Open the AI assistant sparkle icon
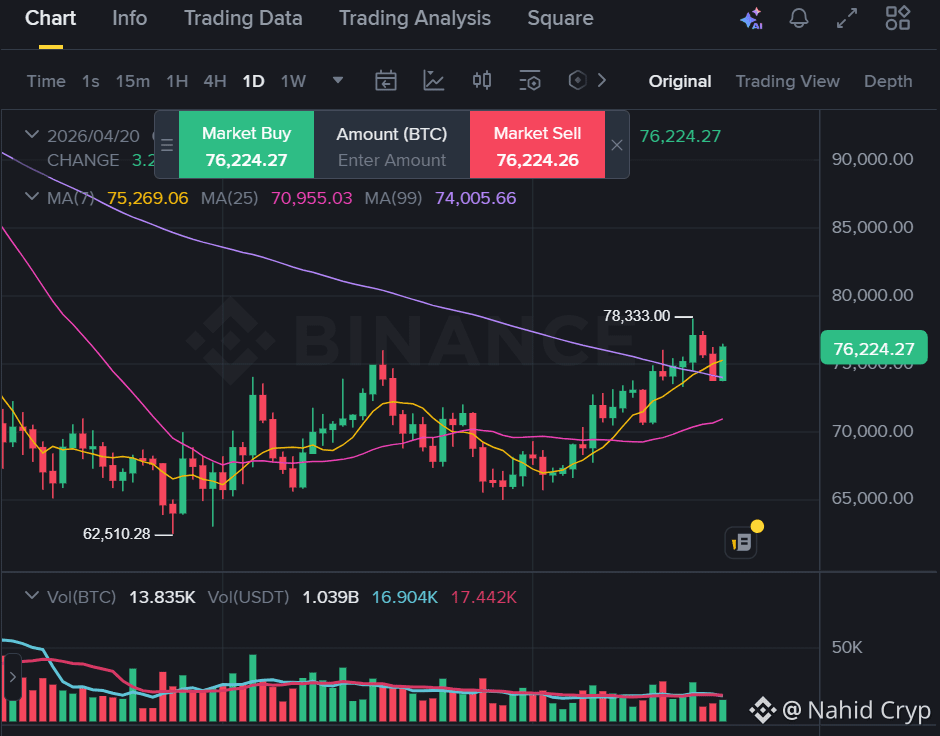The width and height of the screenshot is (940, 736). pos(751,19)
